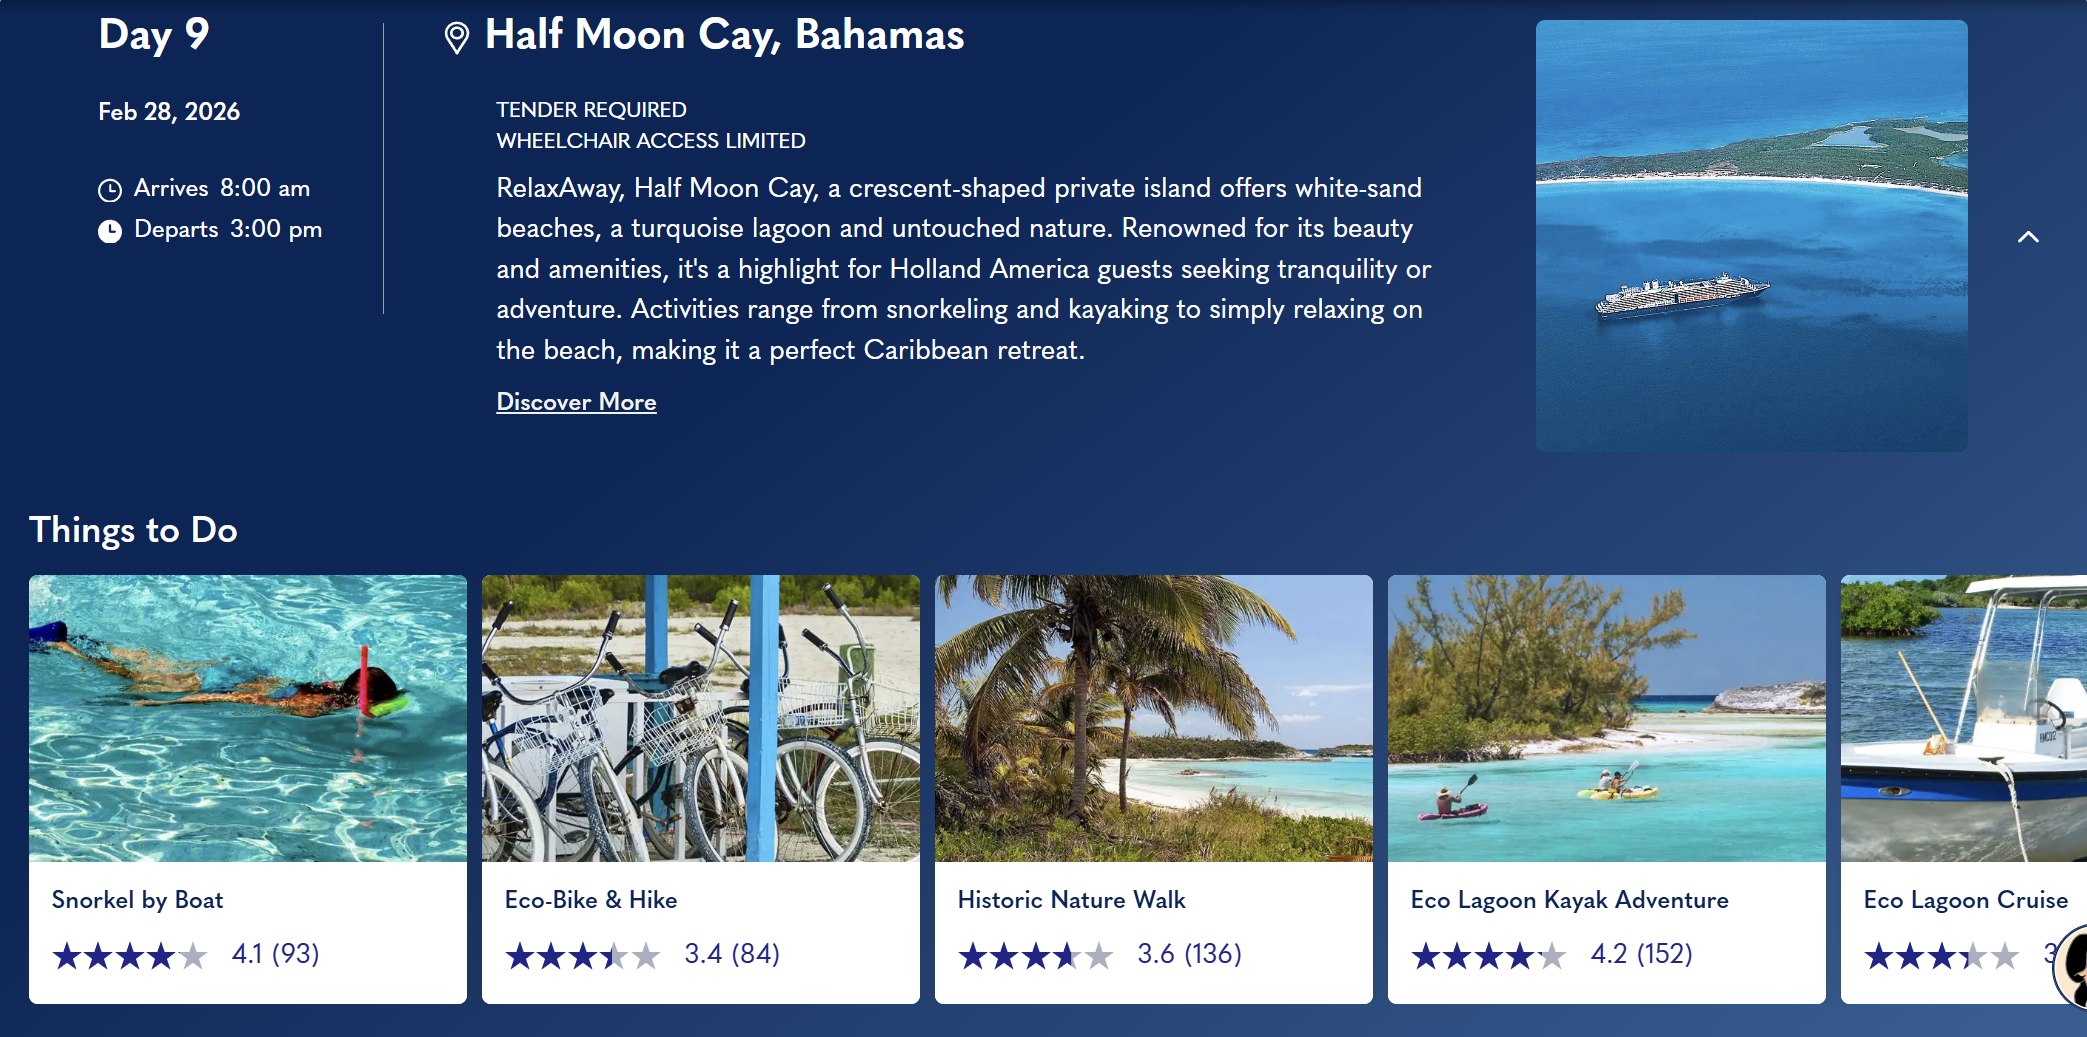Click the Half Moon Cay, Bahamas heading

[724, 35]
